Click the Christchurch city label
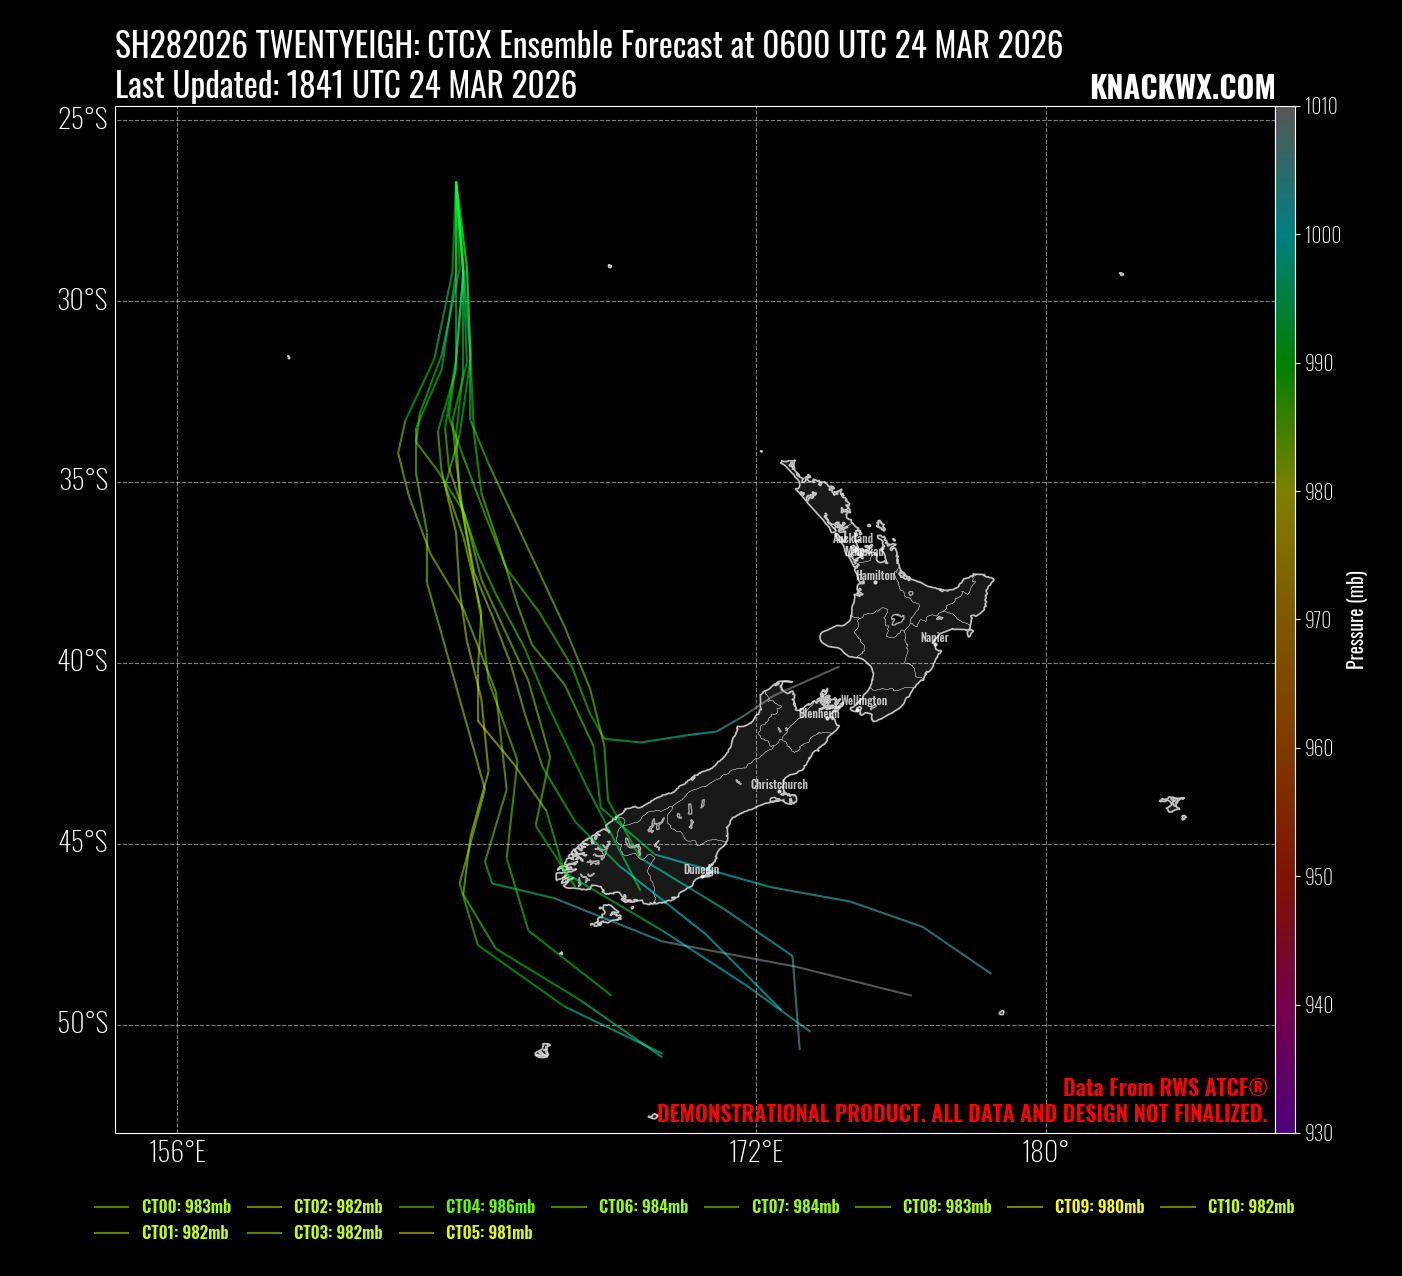Image resolution: width=1402 pixels, height=1276 pixels. (x=779, y=784)
